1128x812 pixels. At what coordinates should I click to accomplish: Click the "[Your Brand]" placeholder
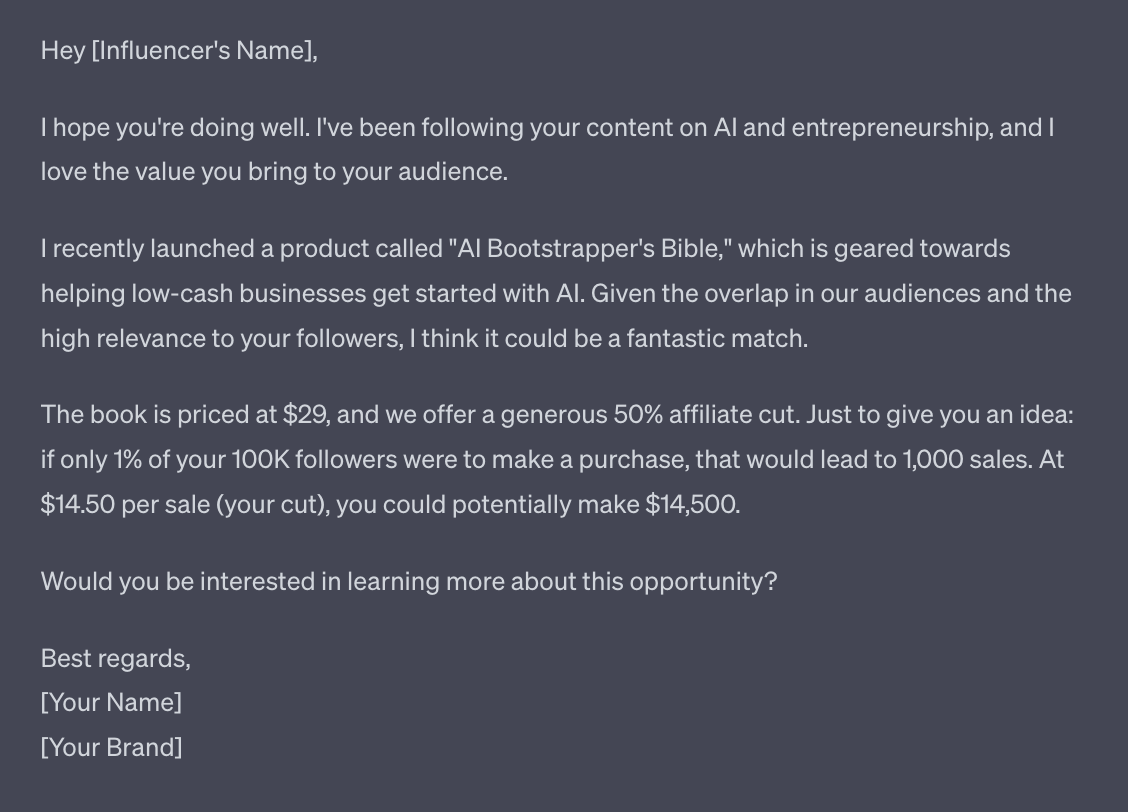point(111,747)
